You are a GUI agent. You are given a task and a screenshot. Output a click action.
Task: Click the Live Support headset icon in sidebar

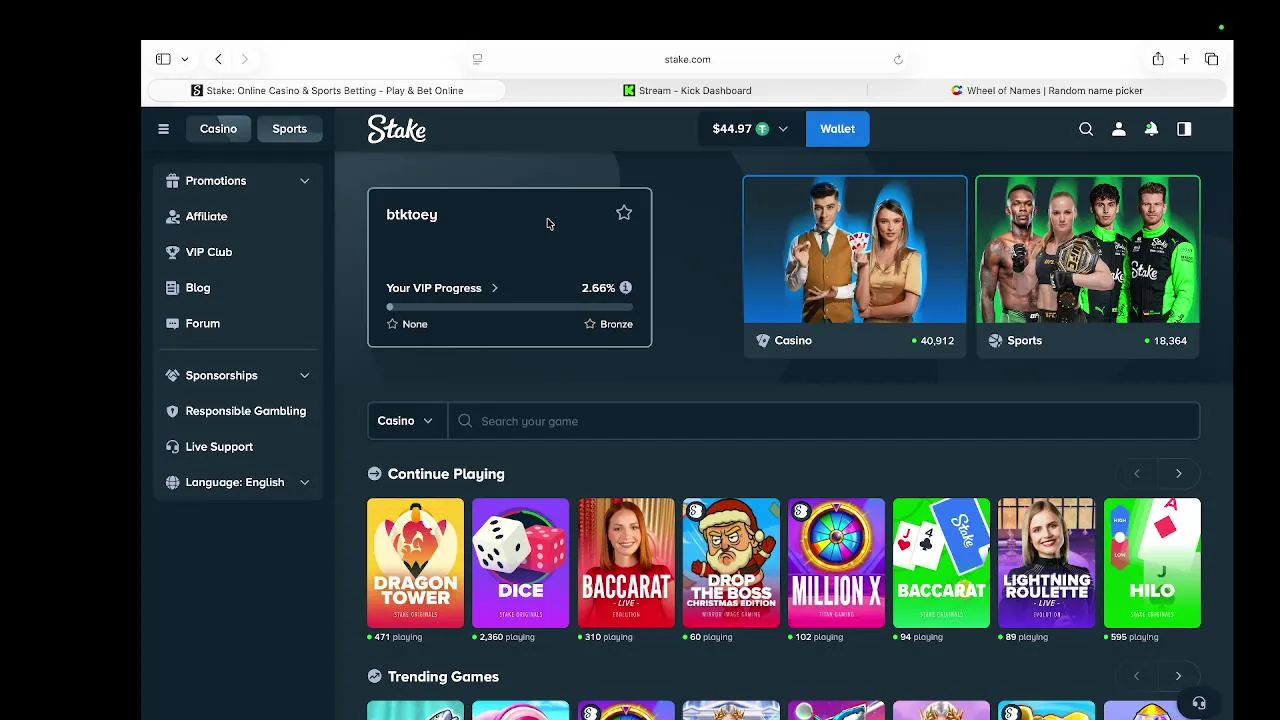coord(172,447)
